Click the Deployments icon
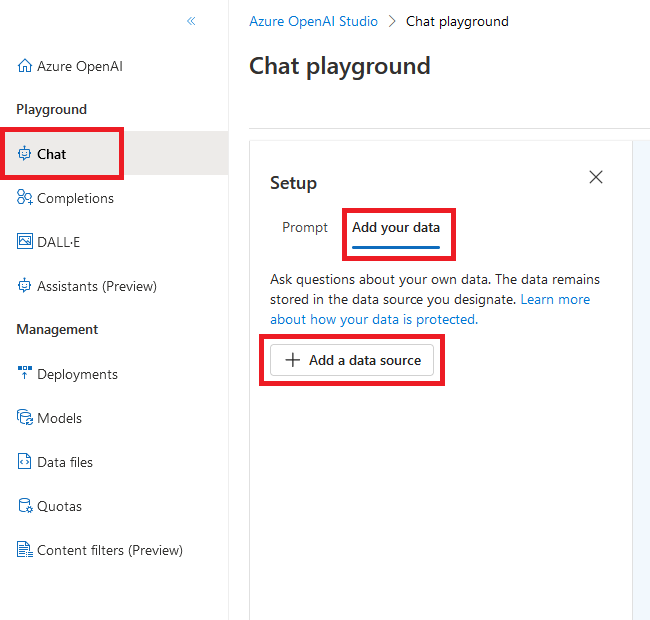The width and height of the screenshot is (650, 620). 25,374
